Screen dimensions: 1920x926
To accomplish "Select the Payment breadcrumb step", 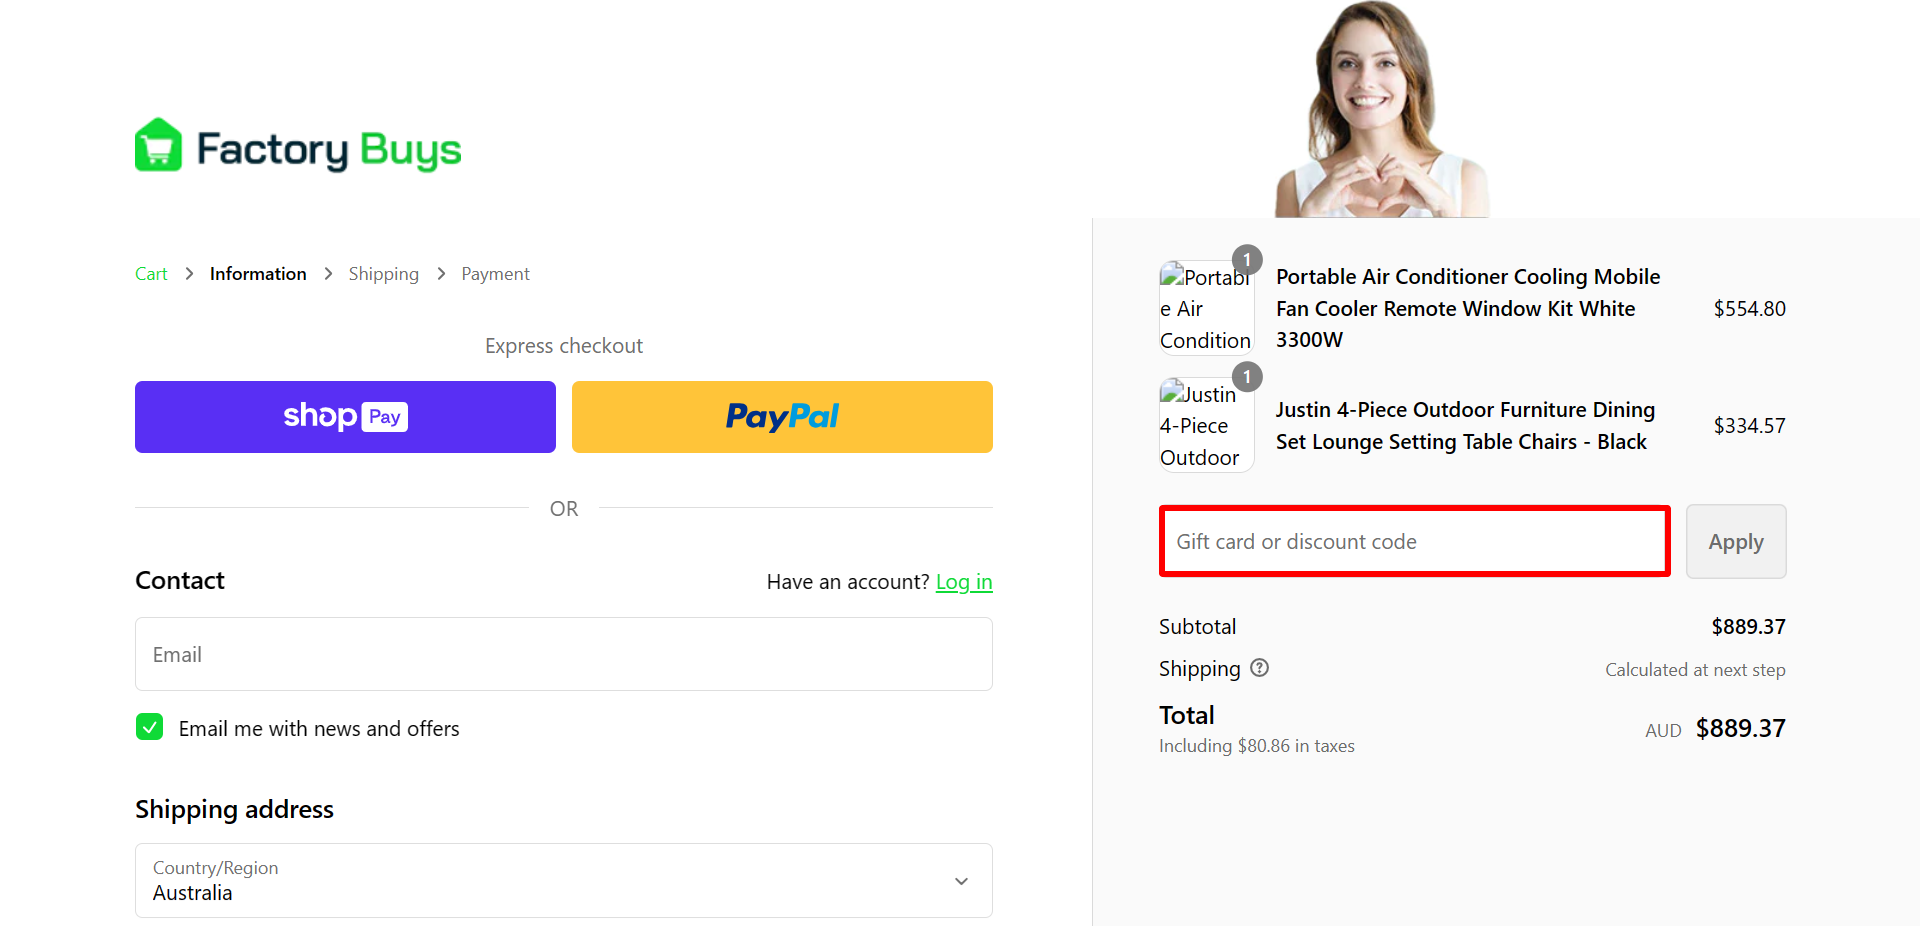I will click(x=495, y=274).
